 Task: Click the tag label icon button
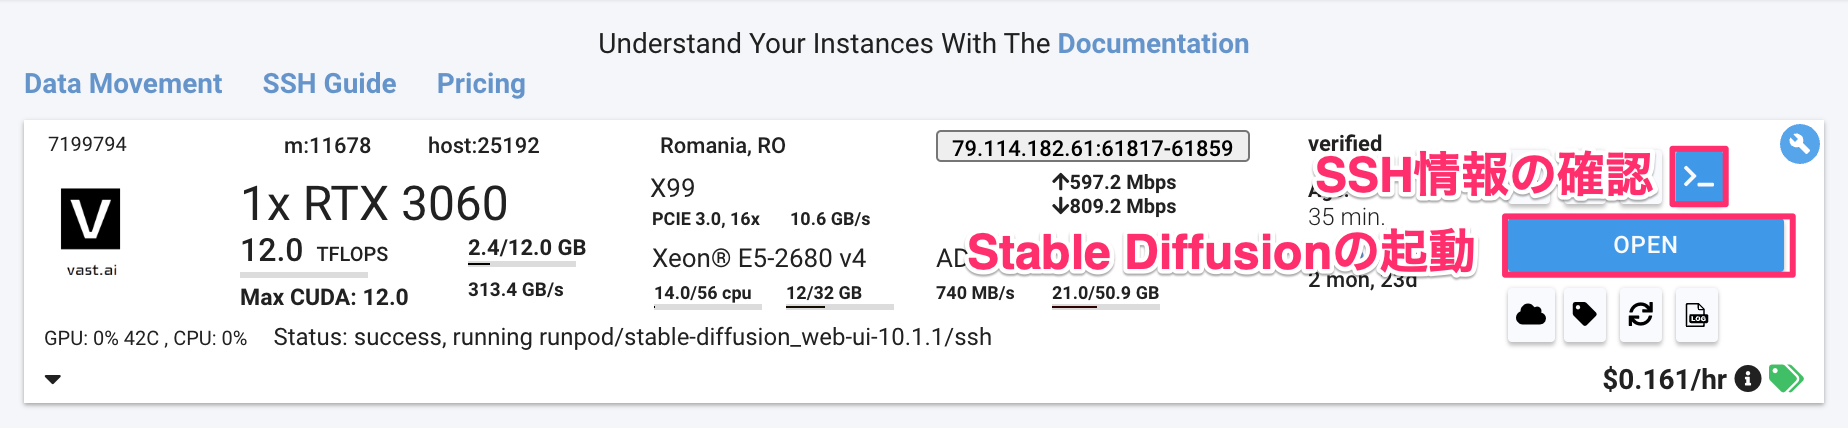point(1584,316)
